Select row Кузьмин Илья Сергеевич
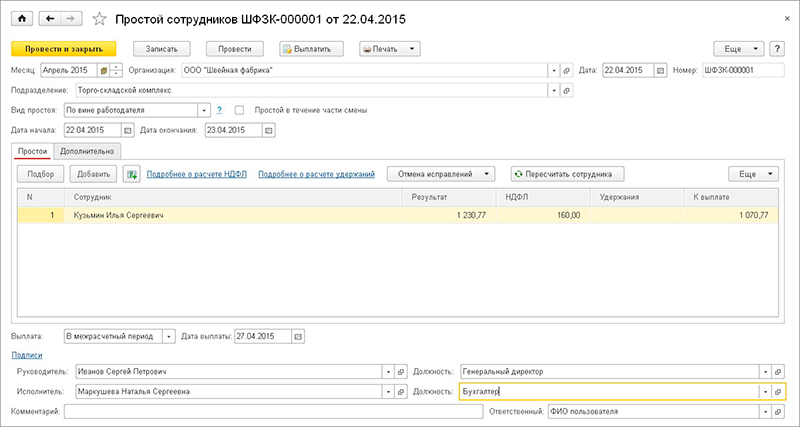800x427 pixels. pos(398,215)
